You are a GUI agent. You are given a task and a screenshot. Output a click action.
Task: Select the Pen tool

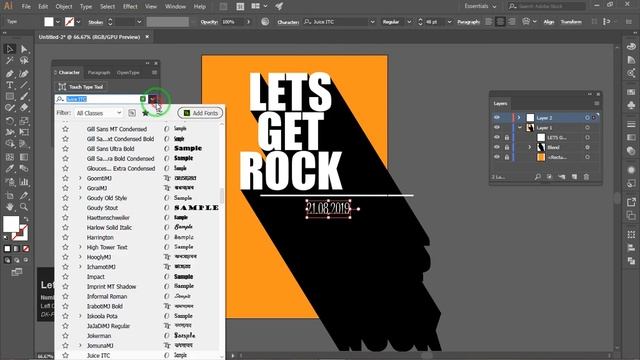point(10,73)
